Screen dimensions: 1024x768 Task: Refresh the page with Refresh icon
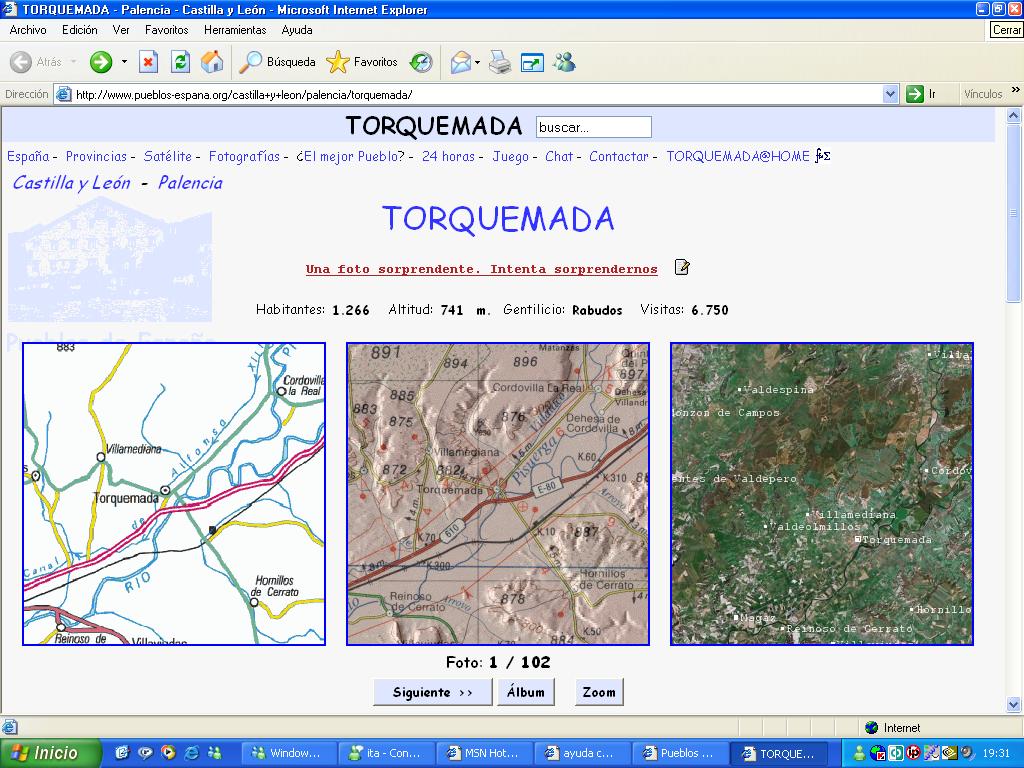point(180,62)
